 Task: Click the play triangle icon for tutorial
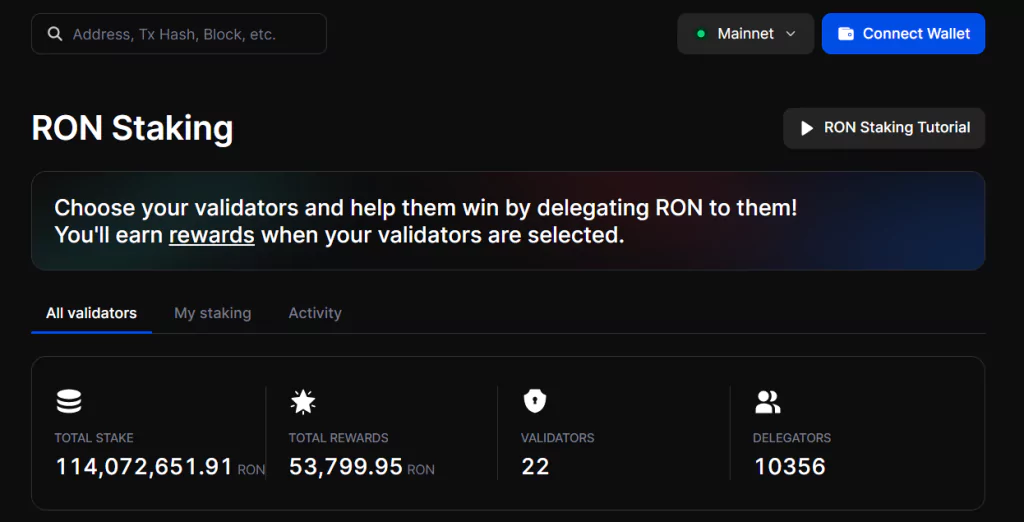coord(807,128)
